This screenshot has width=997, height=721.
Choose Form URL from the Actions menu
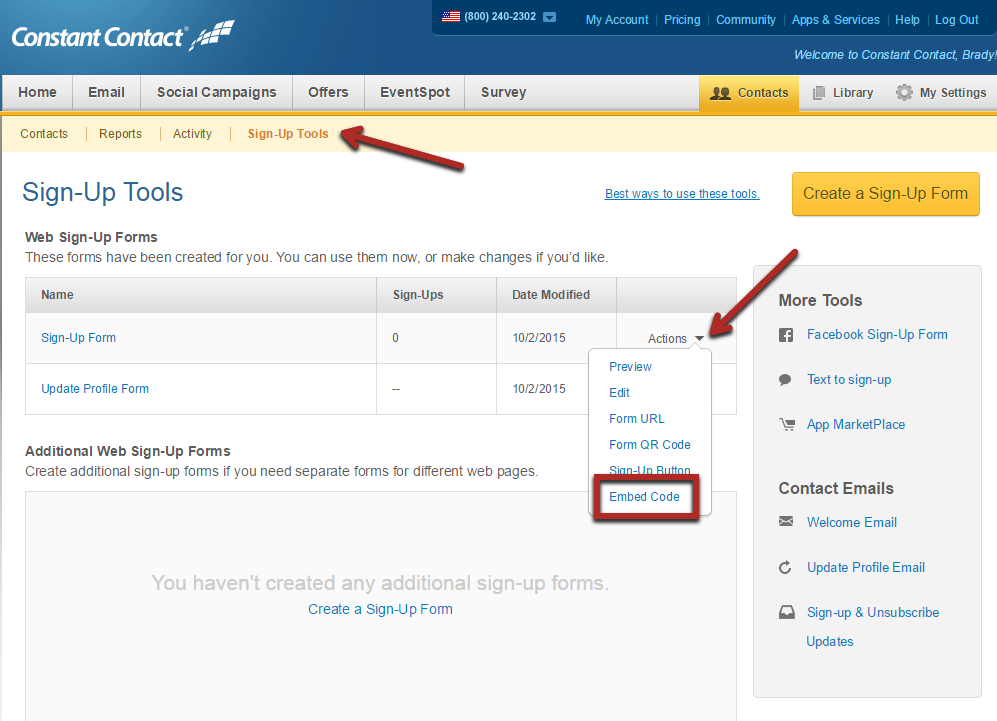636,419
